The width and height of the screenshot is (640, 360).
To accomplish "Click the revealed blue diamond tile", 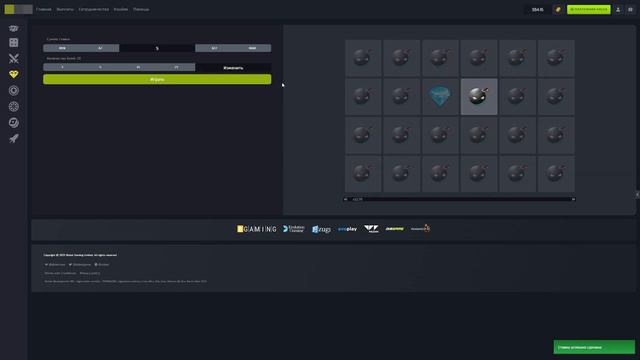I will [x=440, y=97].
